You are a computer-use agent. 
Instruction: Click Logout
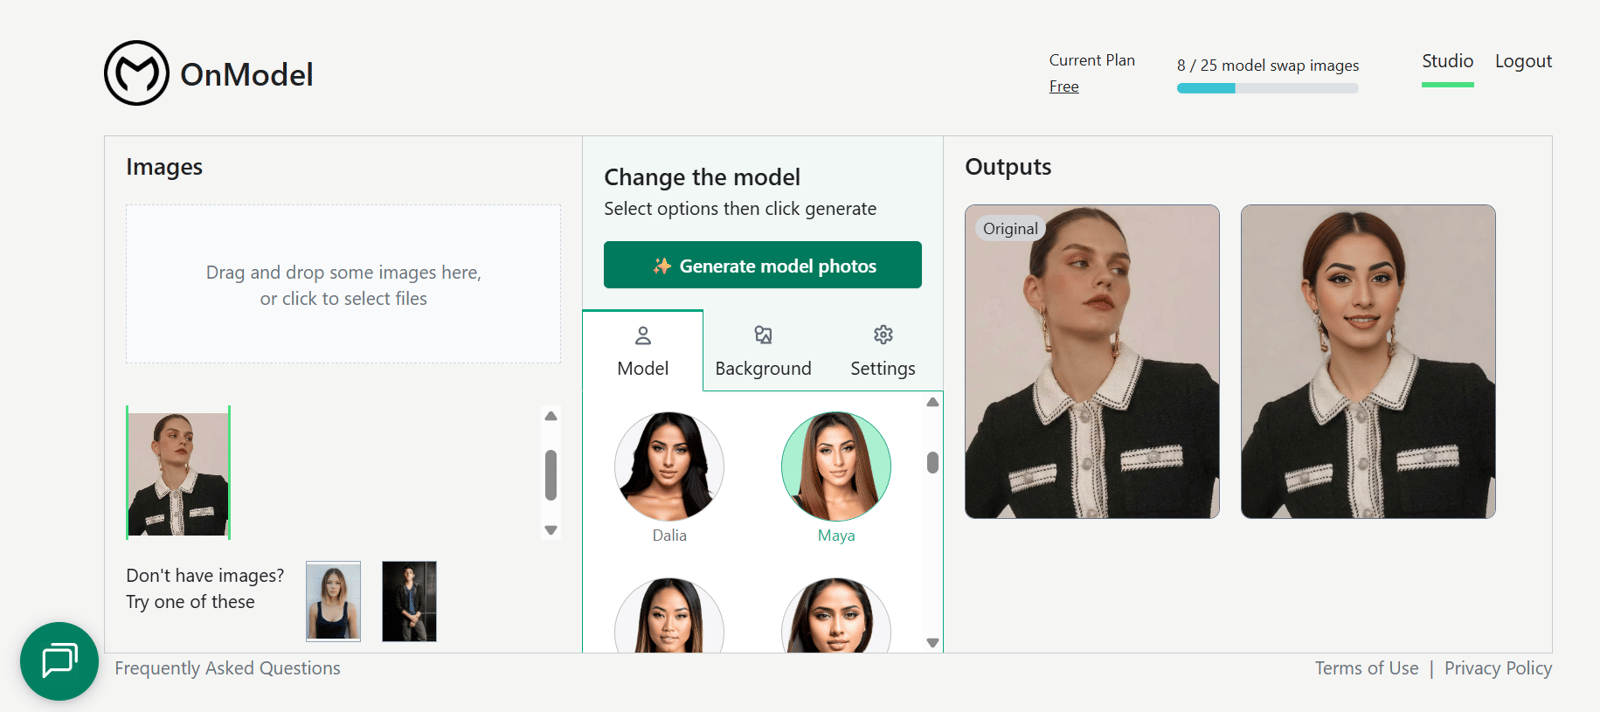point(1523,61)
